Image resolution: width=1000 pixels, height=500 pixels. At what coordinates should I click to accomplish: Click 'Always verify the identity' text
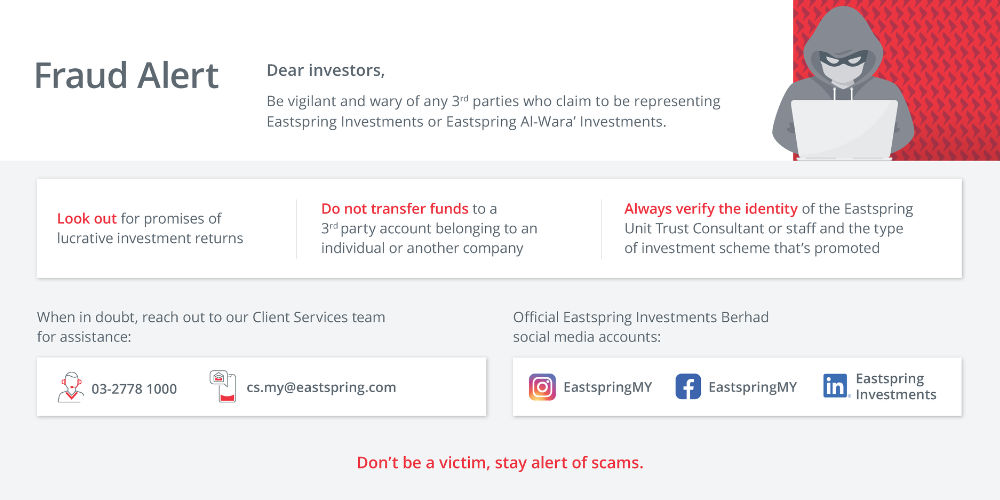711,209
